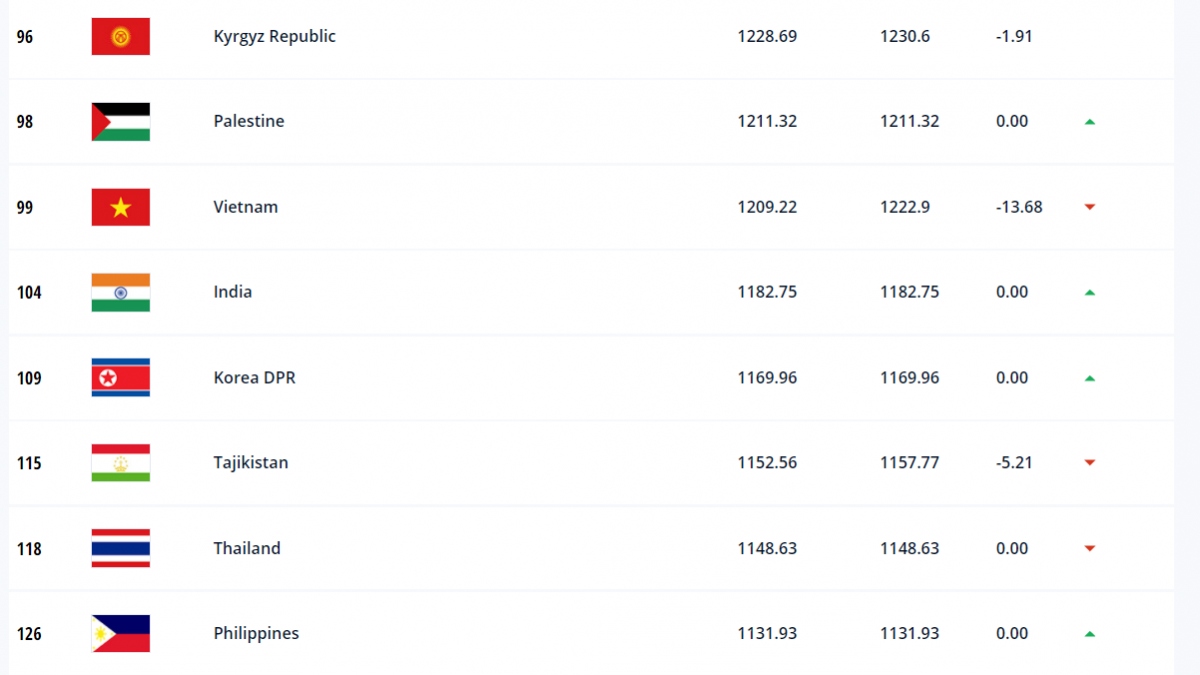1200x675 pixels.
Task: Click green up arrow in Palestine row
Action: tap(1090, 122)
